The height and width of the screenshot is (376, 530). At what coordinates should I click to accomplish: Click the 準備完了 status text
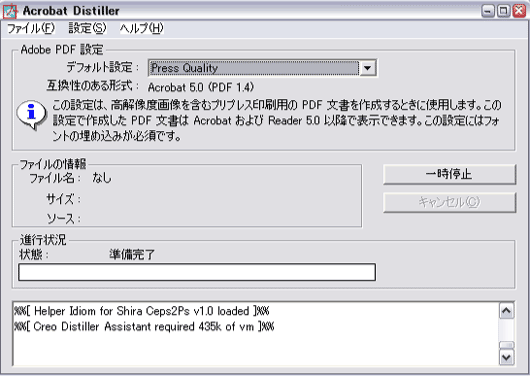pyautogui.click(x=132, y=254)
